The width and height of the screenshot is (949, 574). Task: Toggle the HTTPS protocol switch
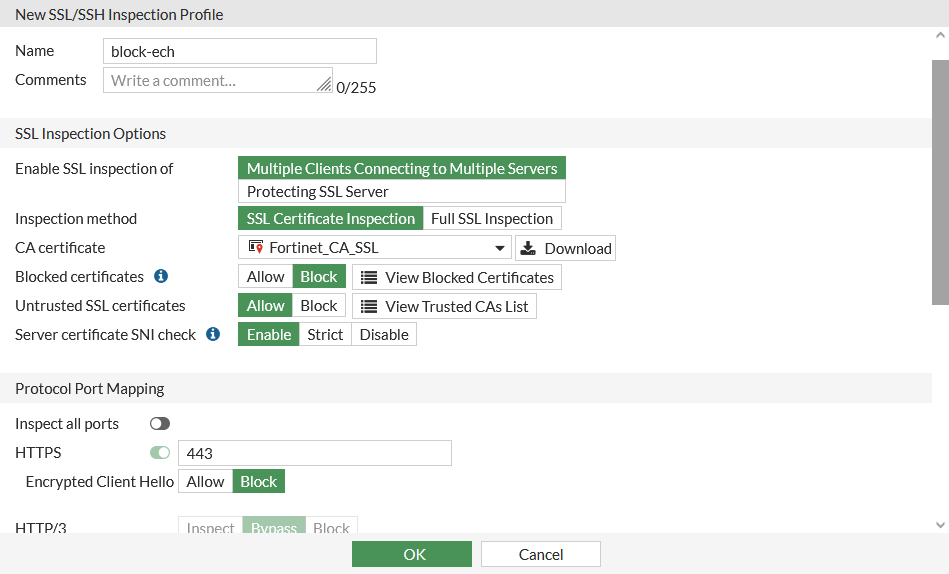tap(160, 453)
